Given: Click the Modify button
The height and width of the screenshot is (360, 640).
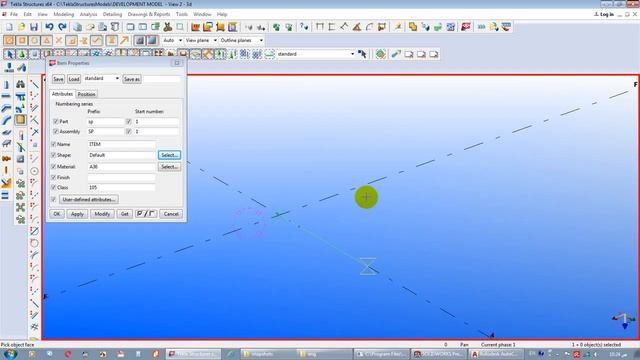Looking at the screenshot, I should 102,214.
